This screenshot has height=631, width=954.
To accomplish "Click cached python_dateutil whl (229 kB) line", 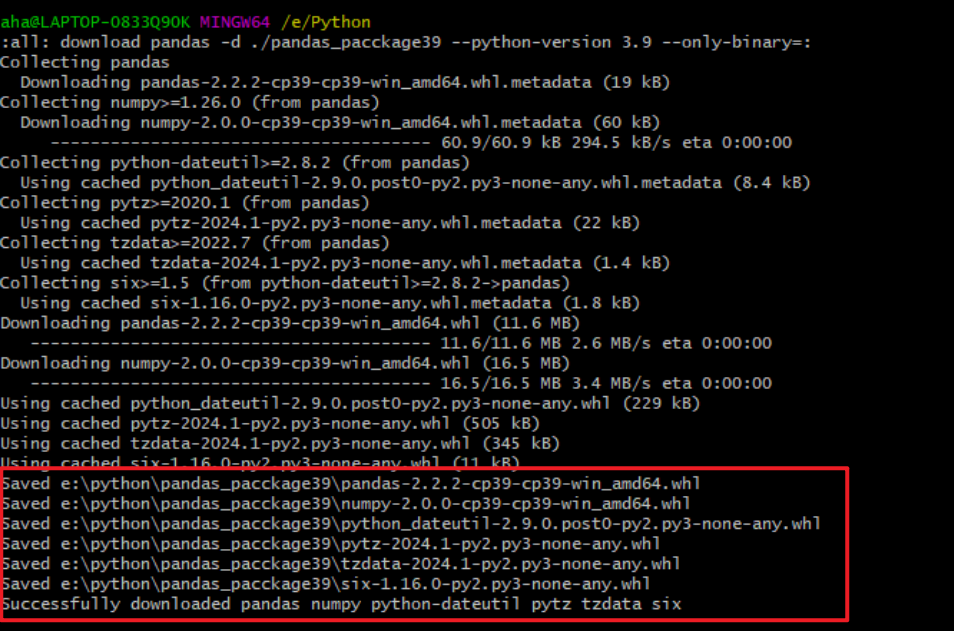I will (350, 404).
